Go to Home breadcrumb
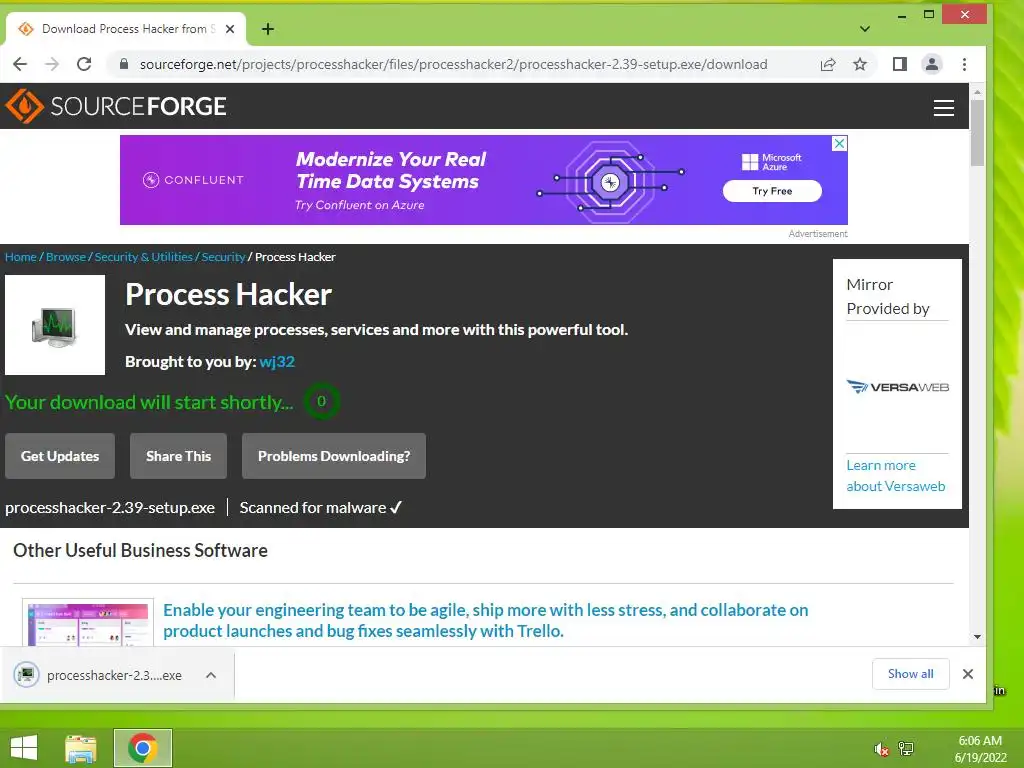1024x768 pixels. pos(21,257)
